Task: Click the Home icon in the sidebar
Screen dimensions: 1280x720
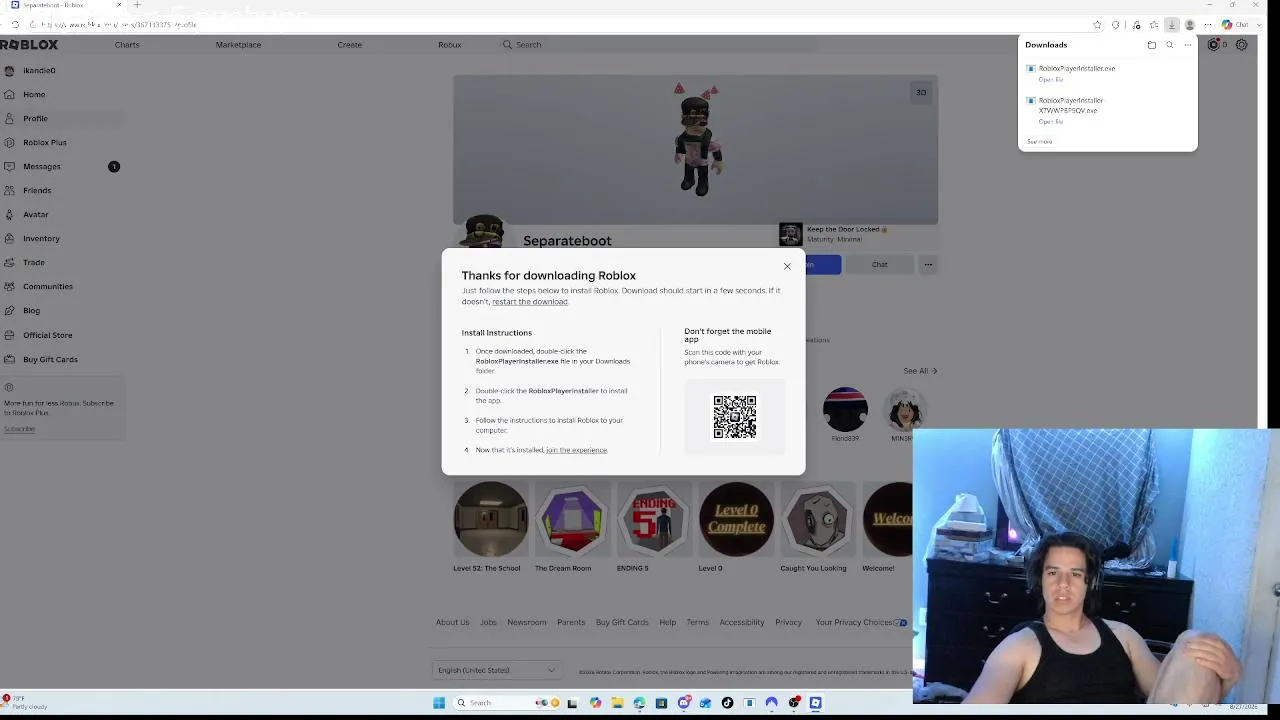Action: point(9,95)
